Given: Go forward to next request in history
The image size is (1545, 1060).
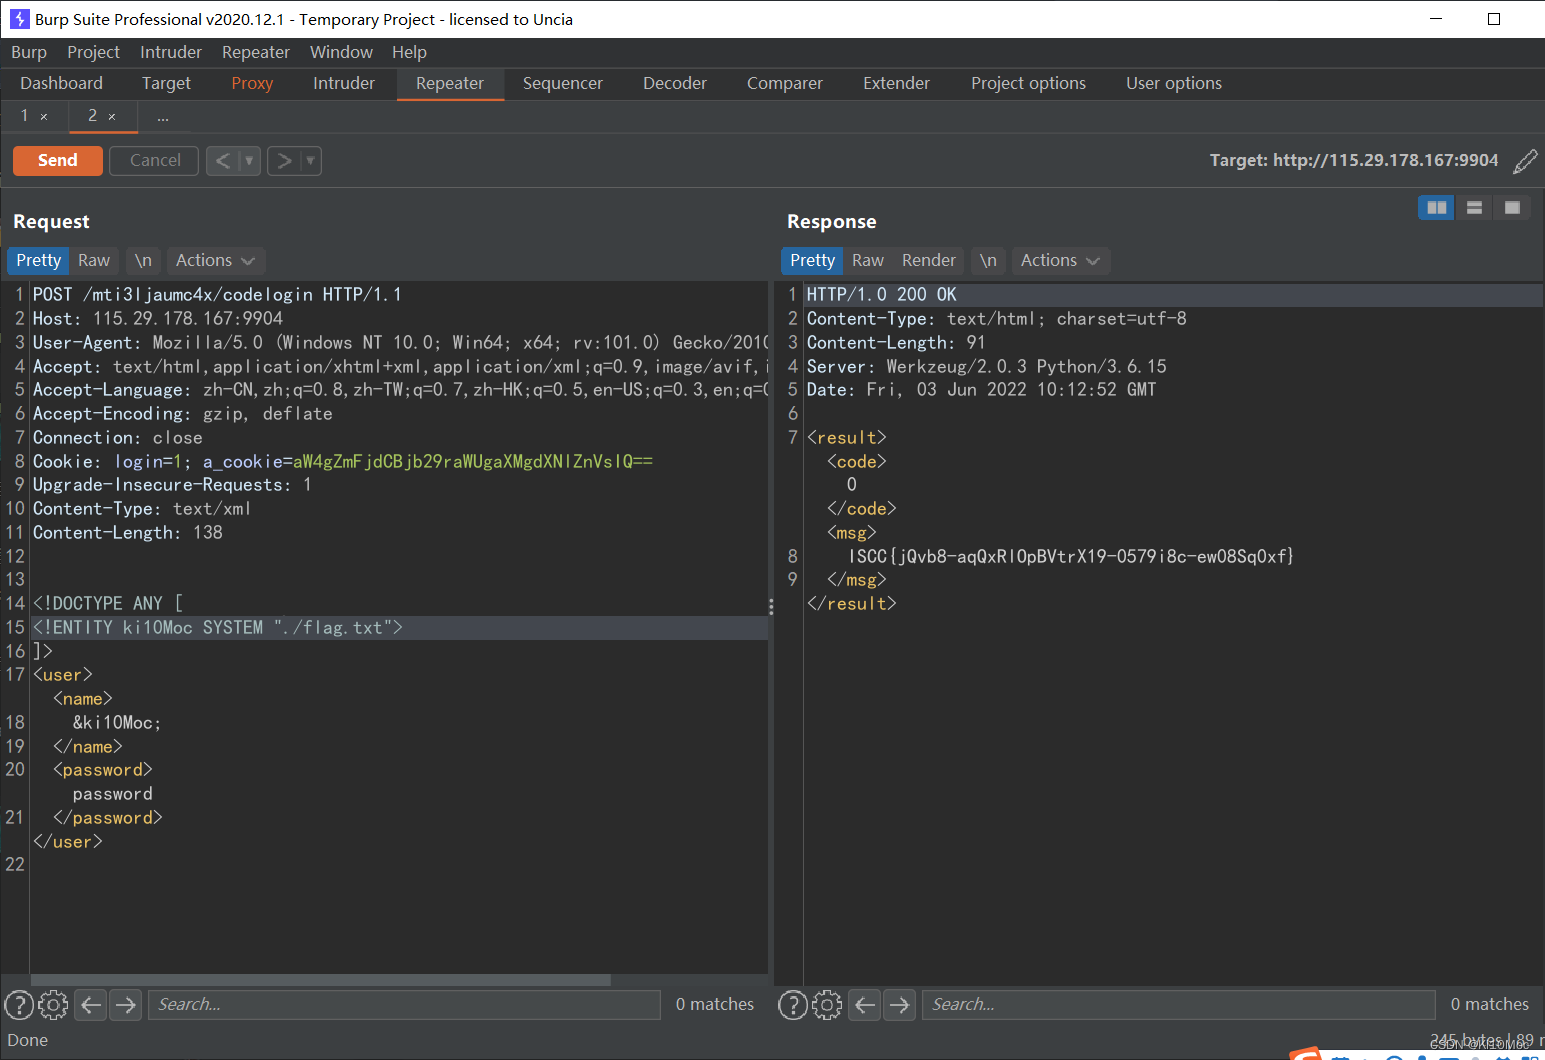Looking at the screenshot, I should coord(284,161).
